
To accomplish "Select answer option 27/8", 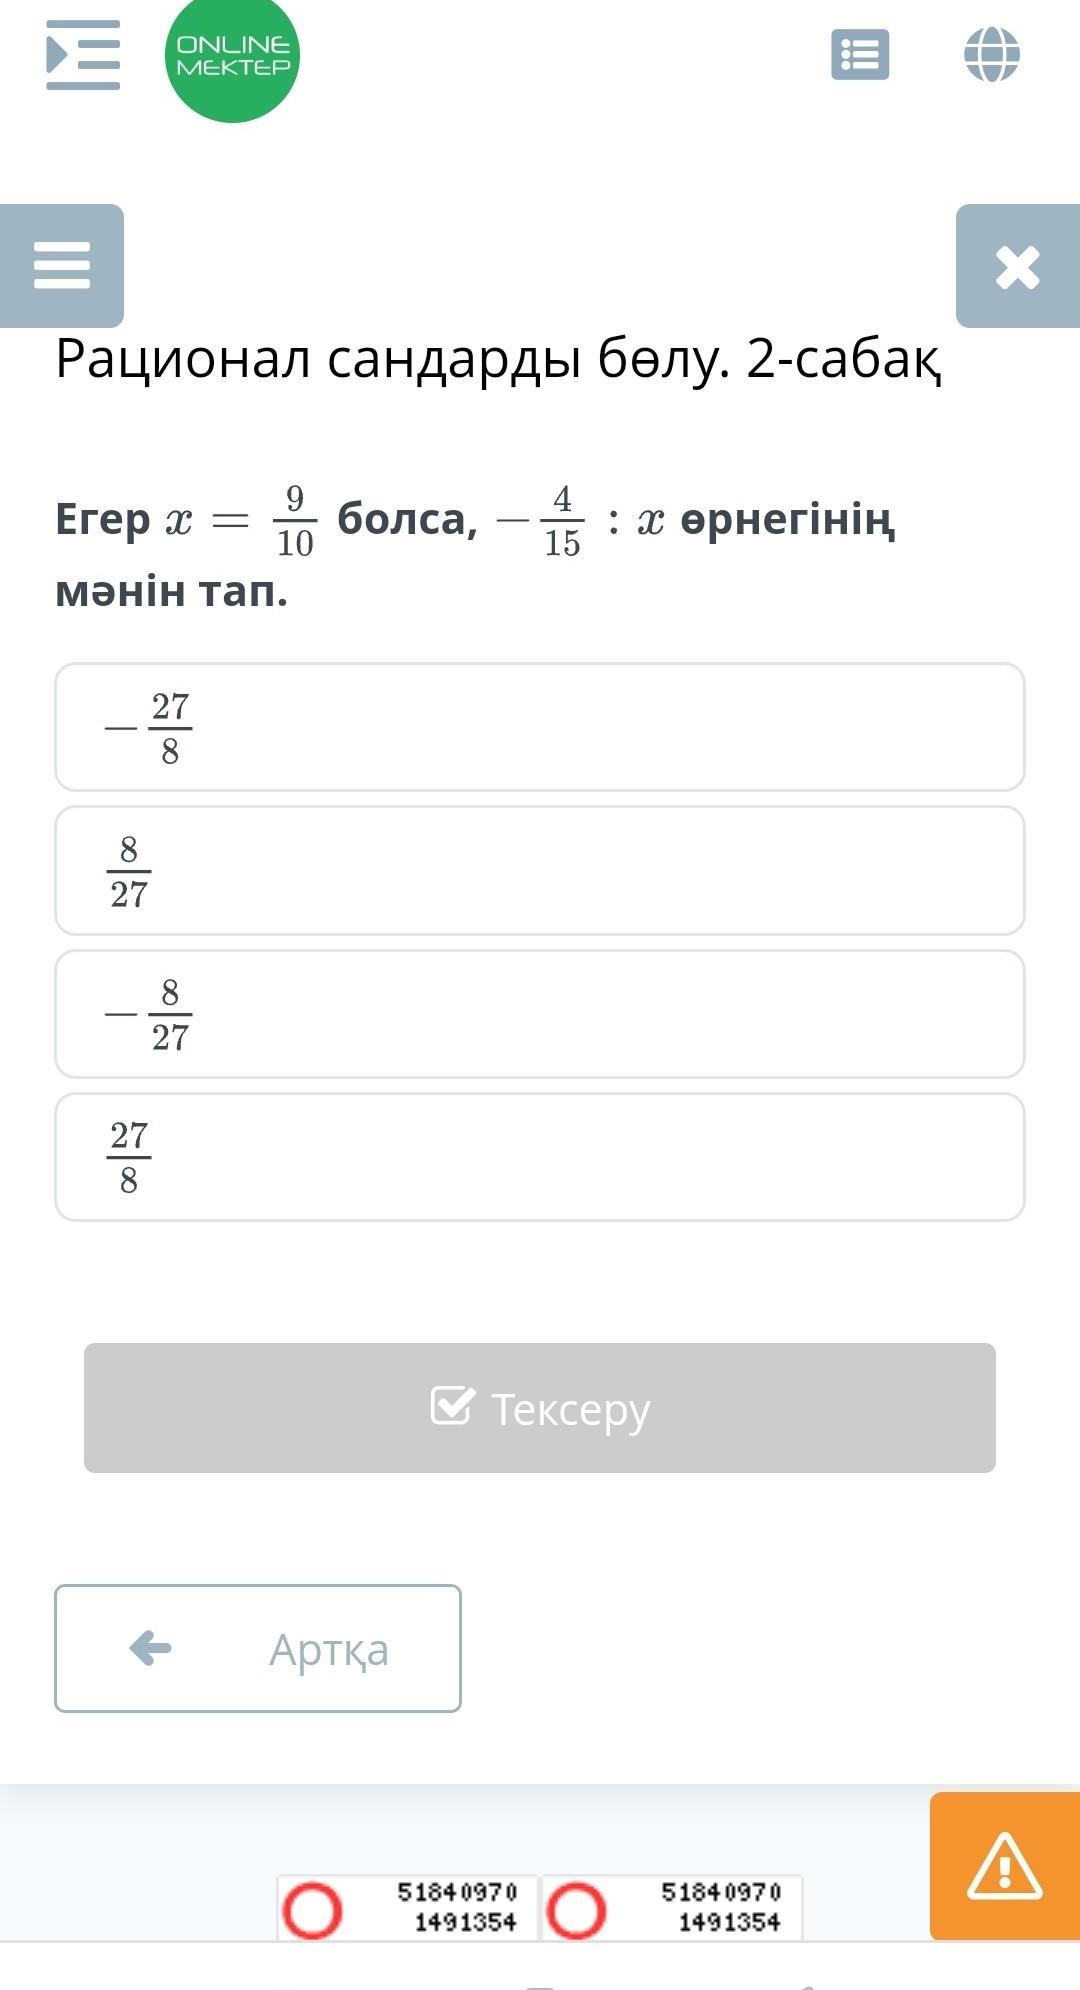I will click(x=540, y=1157).
